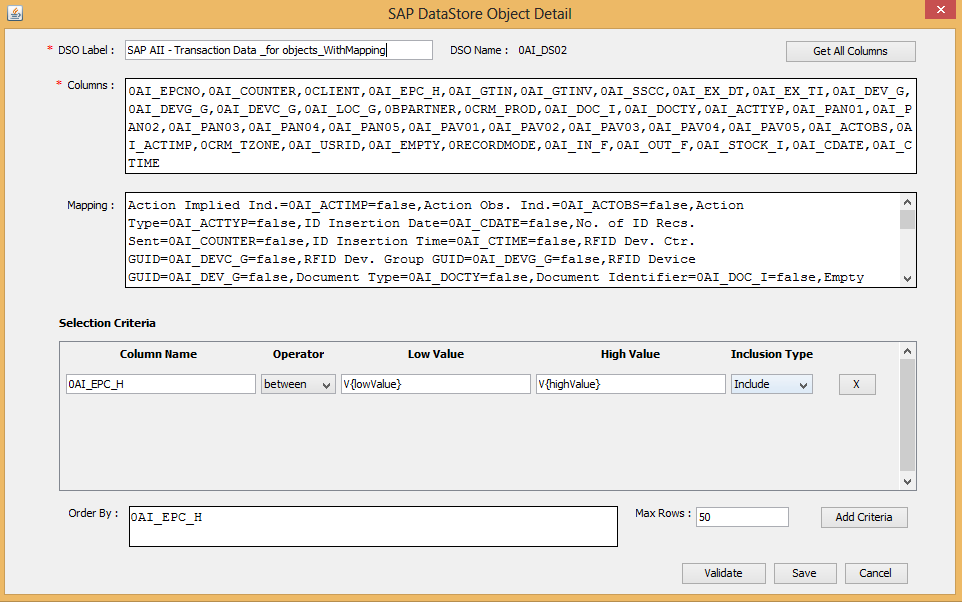The width and height of the screenshot is (962, 602).
Task: Click inside the Columns text area
Action: click(x=520, y=127)
